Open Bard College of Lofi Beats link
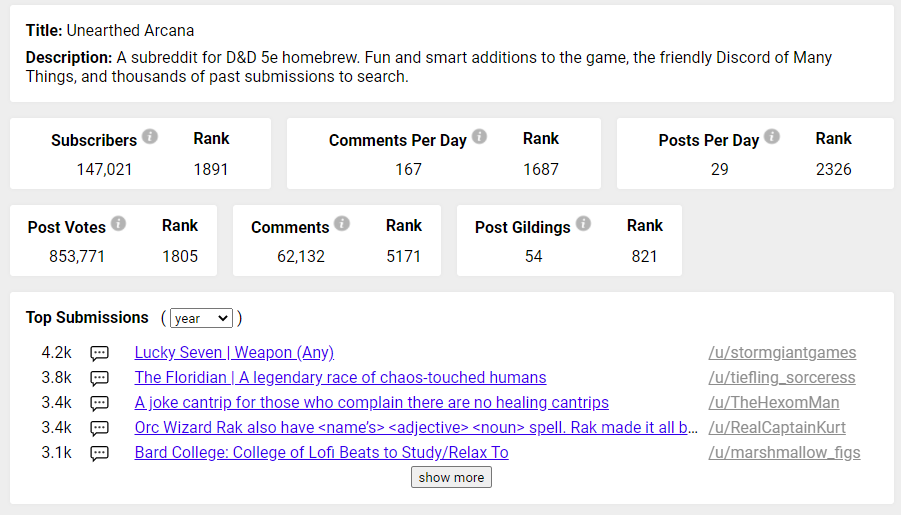Screen dimensions: 901x515 (321, 452)
